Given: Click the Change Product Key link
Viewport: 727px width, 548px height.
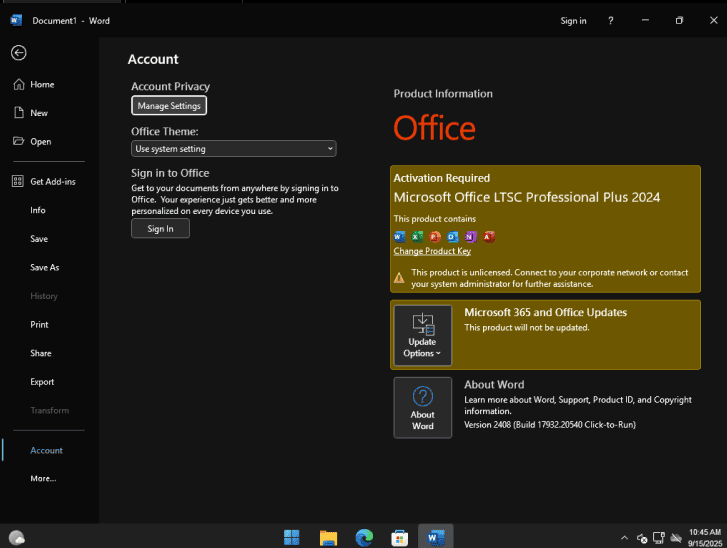Looking at the screenshot, I should 432,251.
